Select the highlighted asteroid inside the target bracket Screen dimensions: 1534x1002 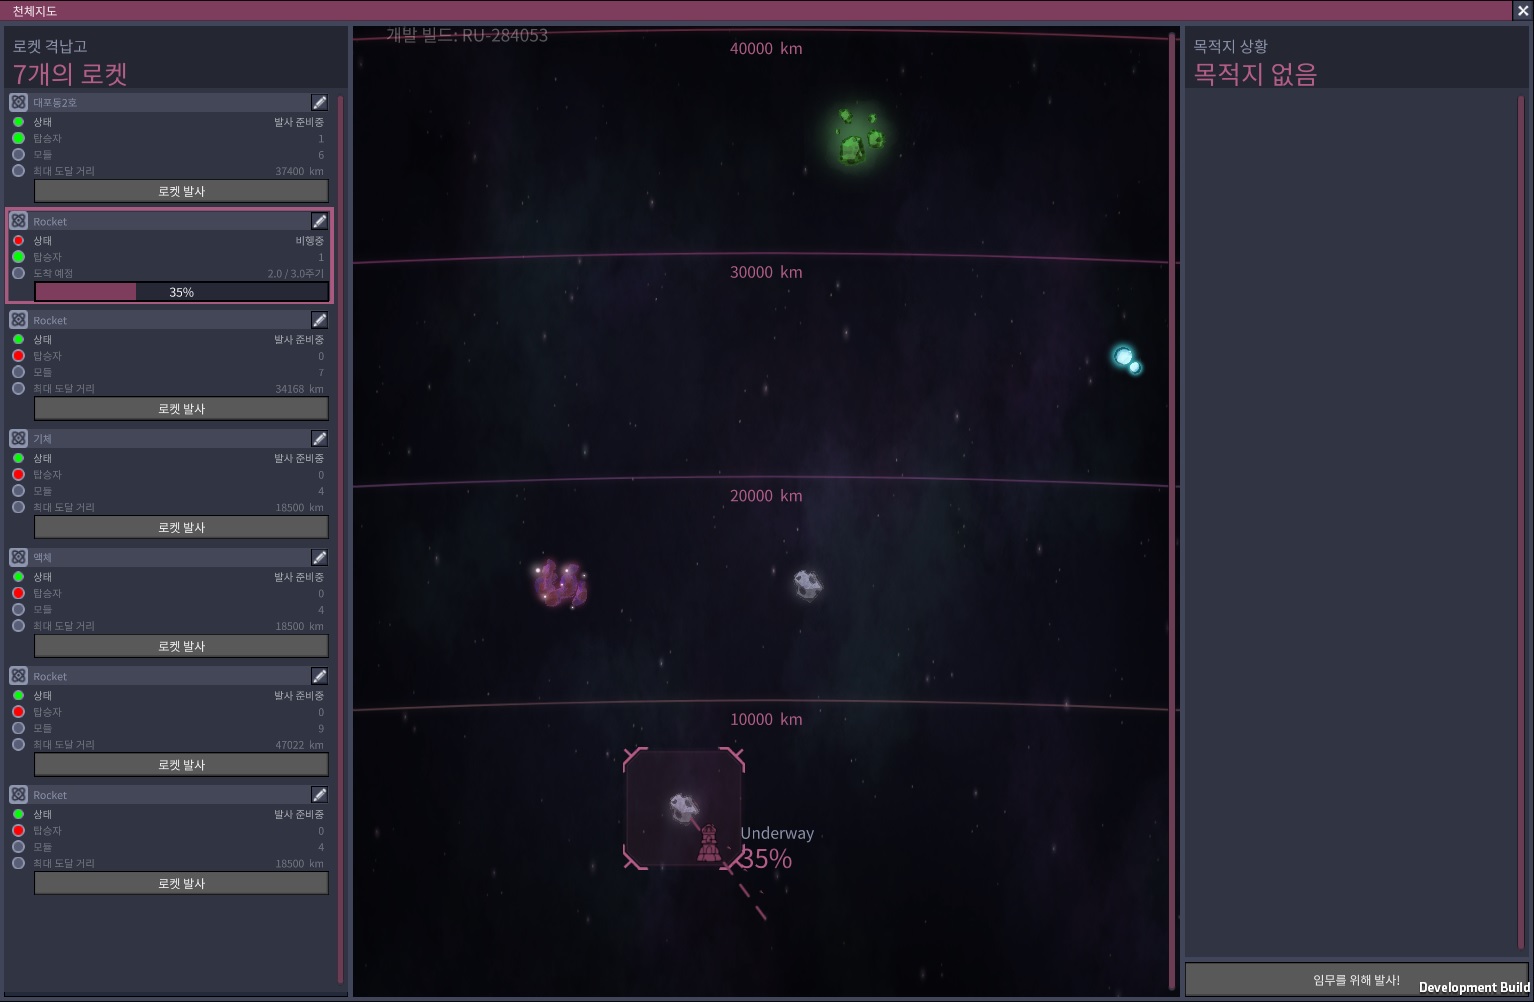(x=683, y=806)
